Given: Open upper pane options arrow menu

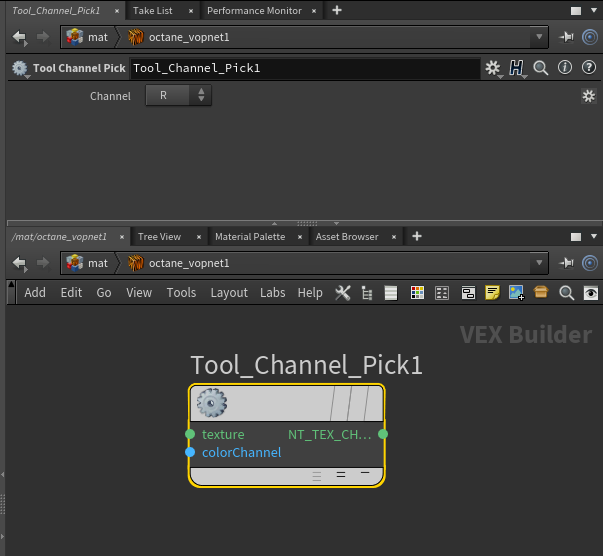Looking at the screenshot, I should coord(594,10).
